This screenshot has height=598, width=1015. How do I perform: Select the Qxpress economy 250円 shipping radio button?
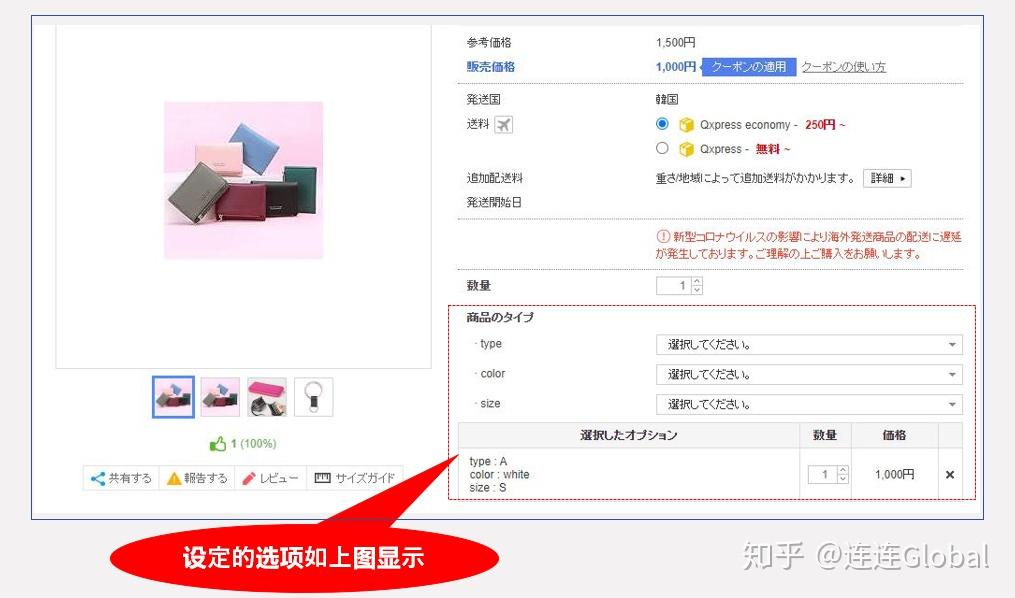662,124
